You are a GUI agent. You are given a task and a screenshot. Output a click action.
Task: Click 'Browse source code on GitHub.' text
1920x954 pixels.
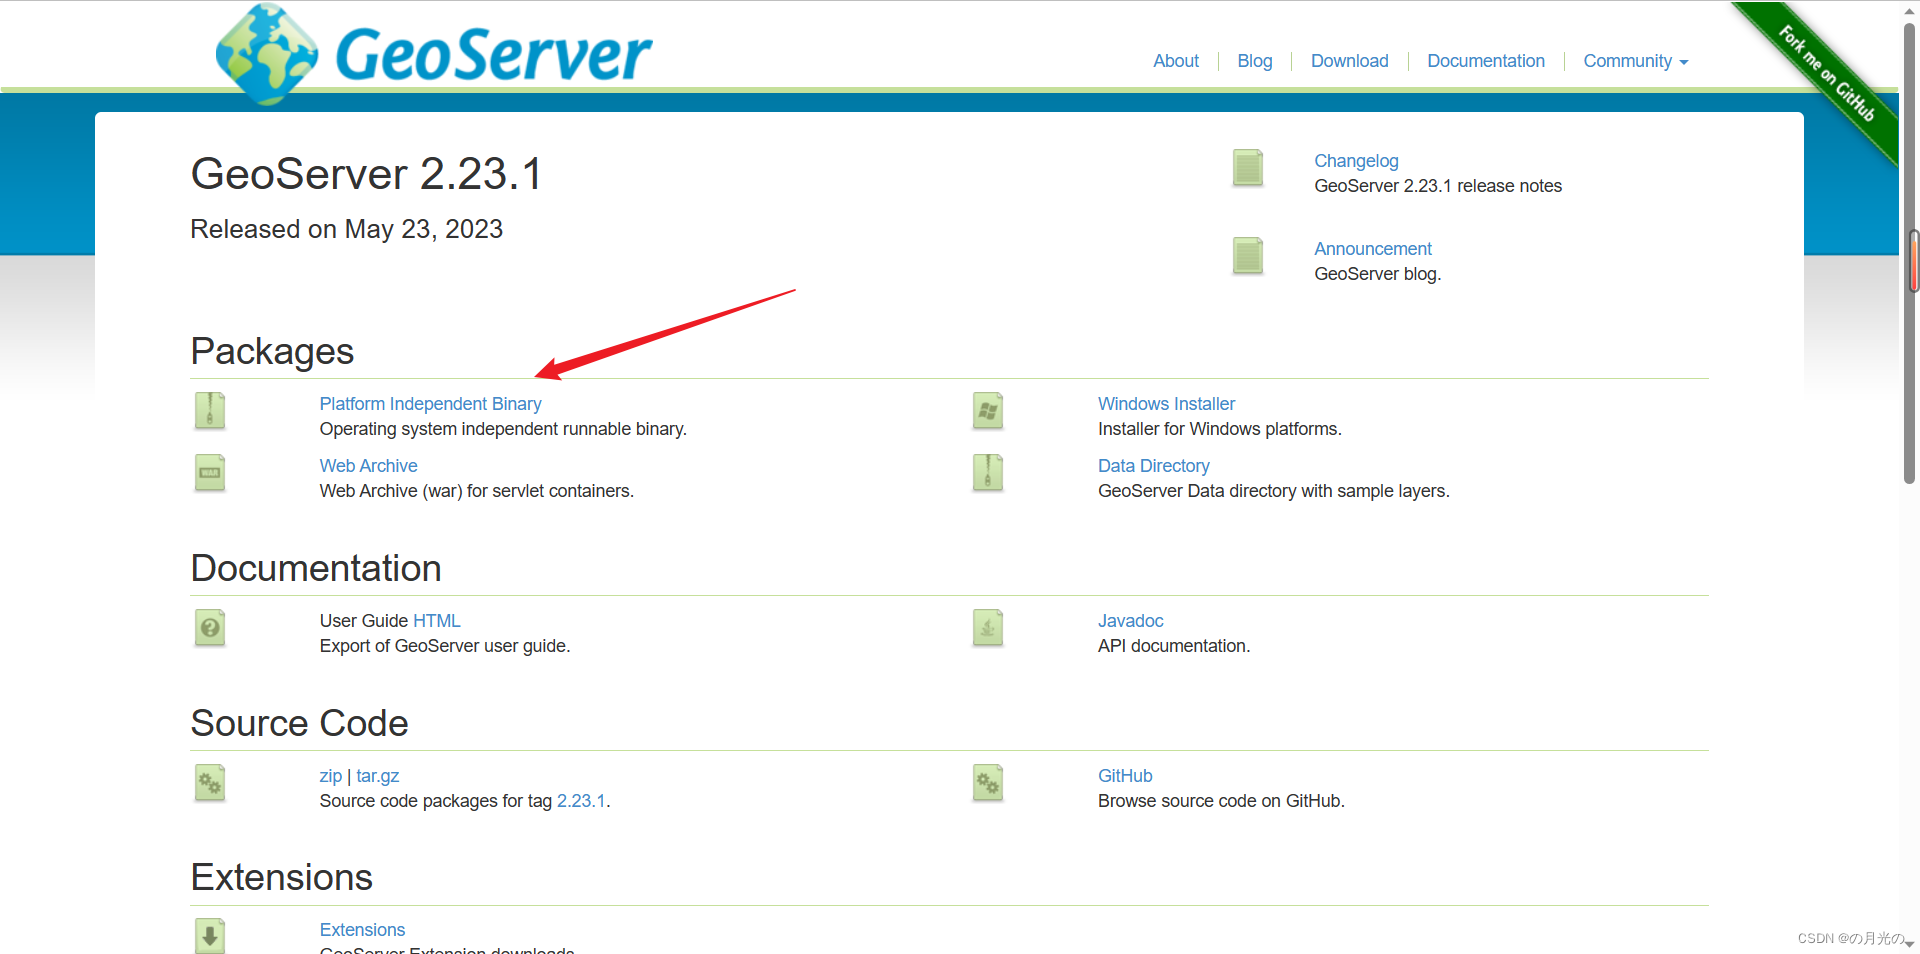(1221, 801)
